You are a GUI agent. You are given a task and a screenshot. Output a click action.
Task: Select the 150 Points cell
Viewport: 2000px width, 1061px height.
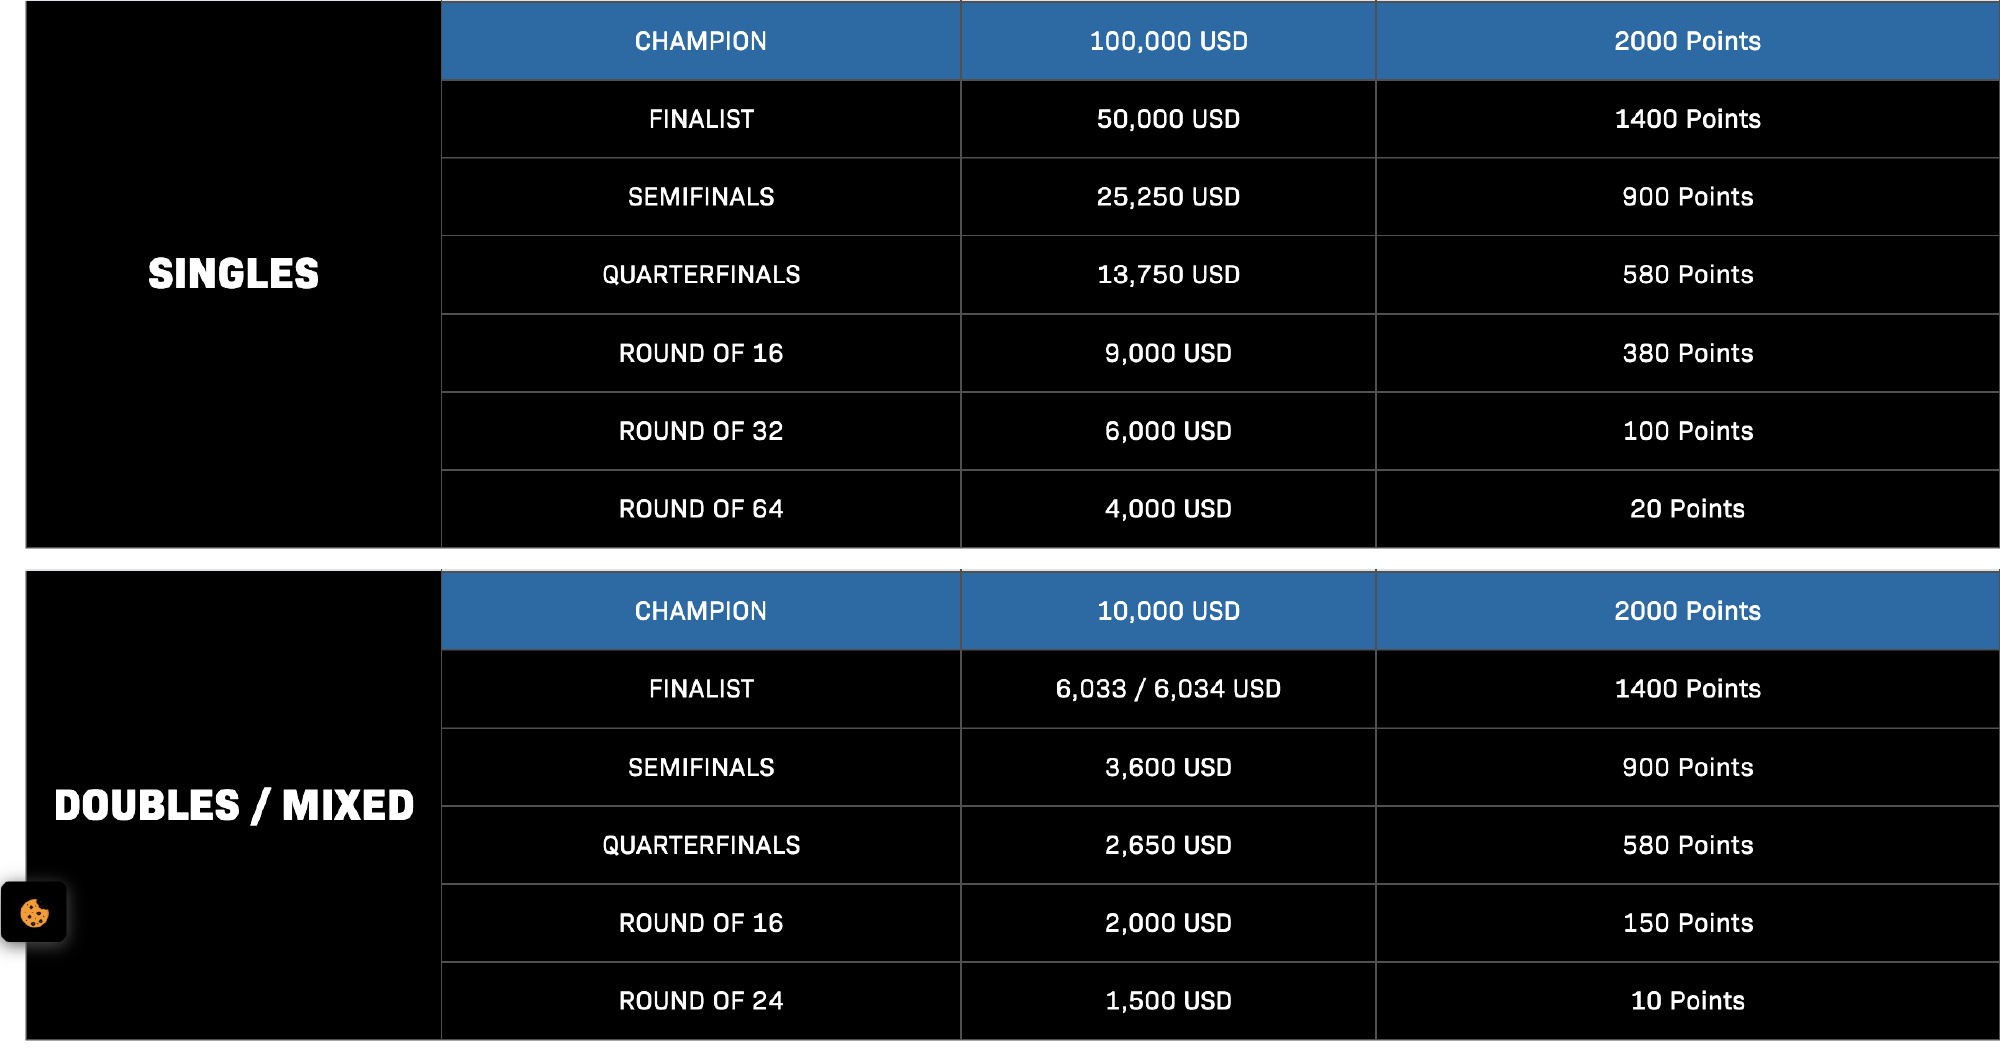(x=1687, y=923)
